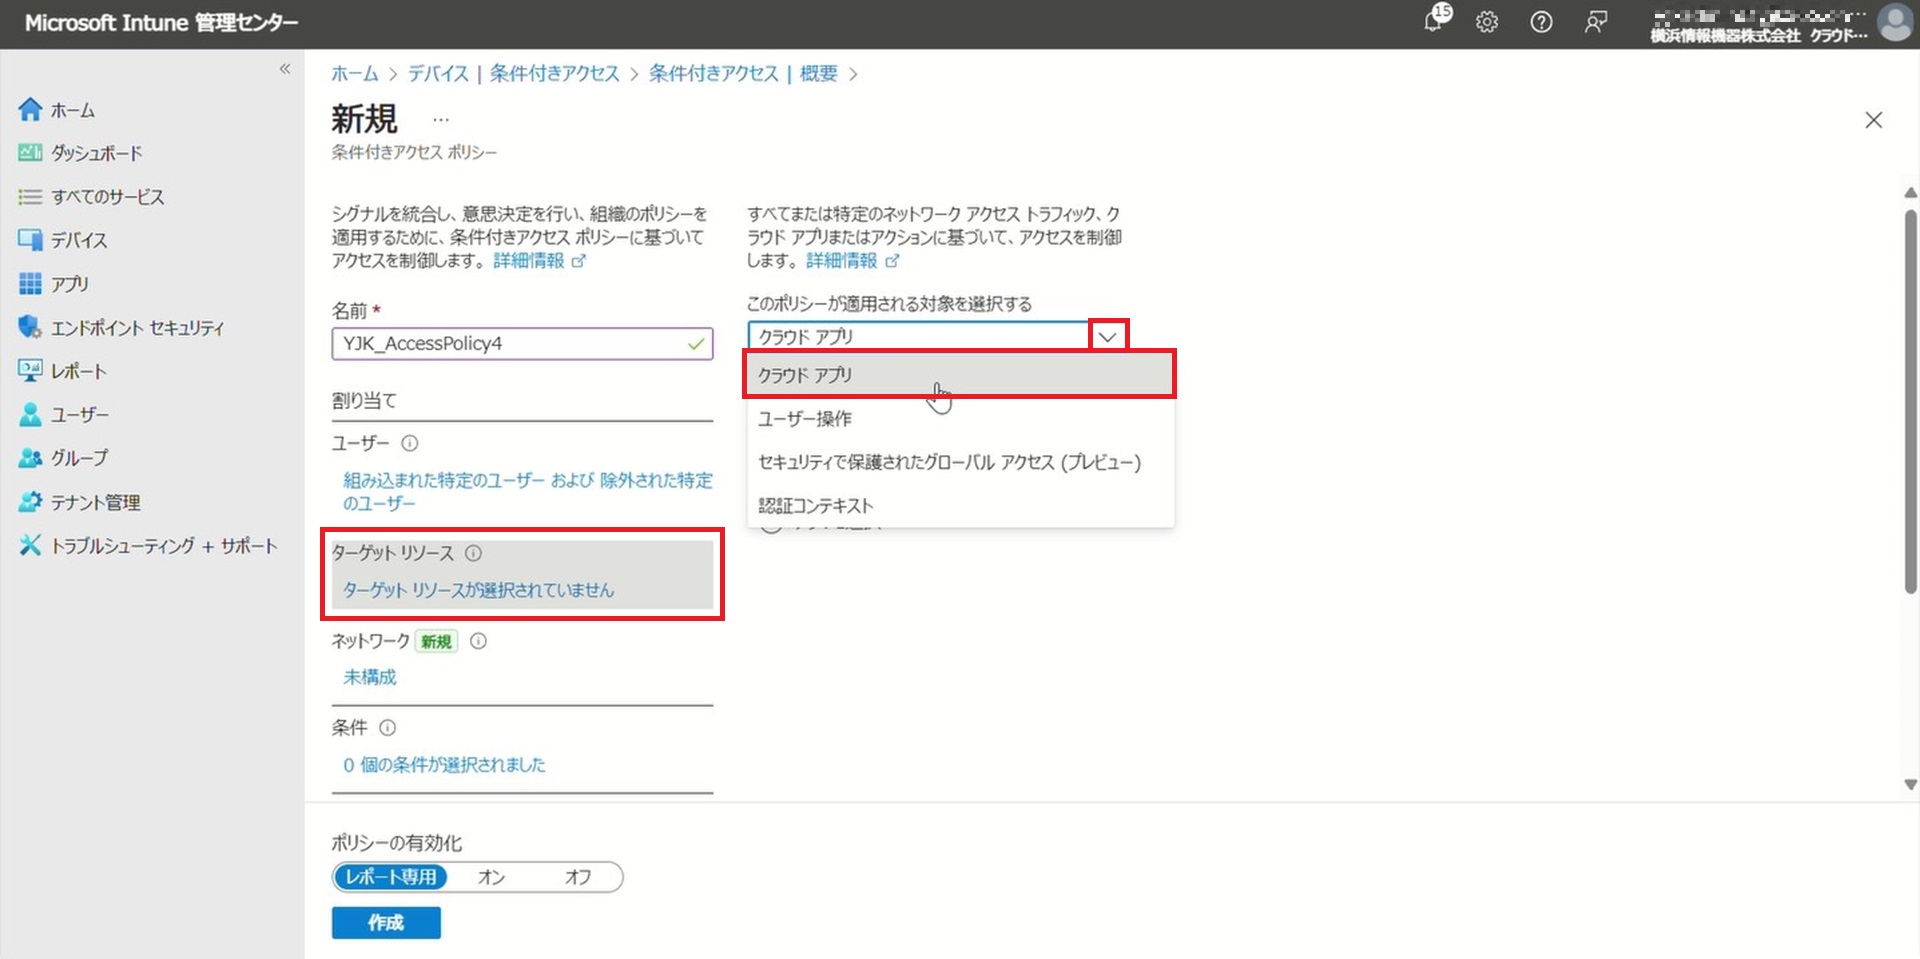1920x959 pixels.
Task: Open the notifications bell icon
Action: (x=1435, y=21)
